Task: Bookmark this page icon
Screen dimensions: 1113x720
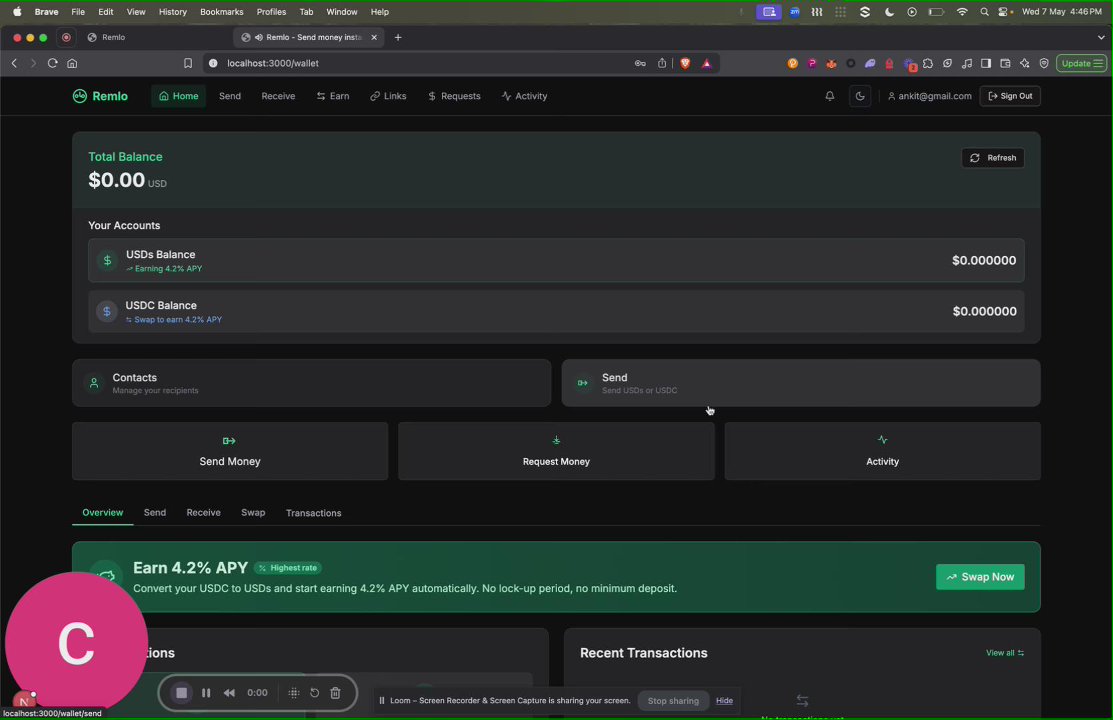Action: coord(187,63)
